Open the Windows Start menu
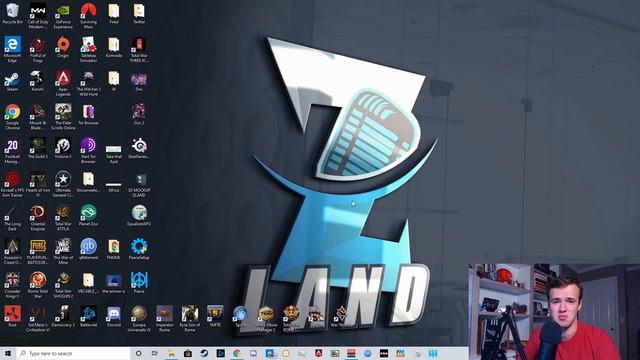This screenshot has width=640, height=360. click(8, 353)
